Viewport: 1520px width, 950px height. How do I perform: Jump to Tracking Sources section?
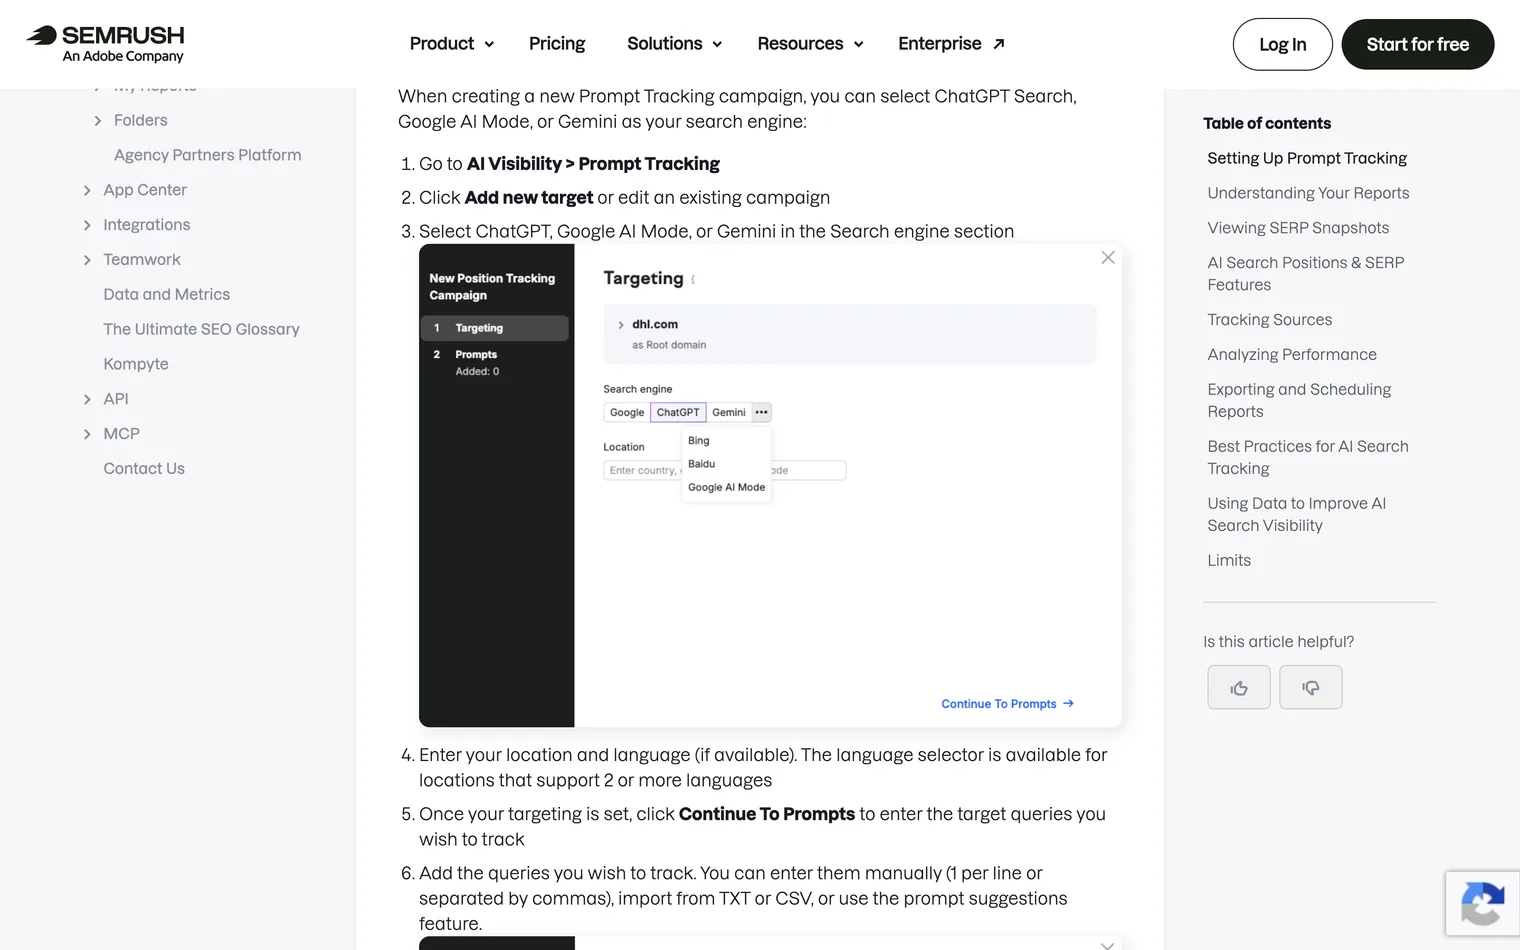(x=1270, y=320)
